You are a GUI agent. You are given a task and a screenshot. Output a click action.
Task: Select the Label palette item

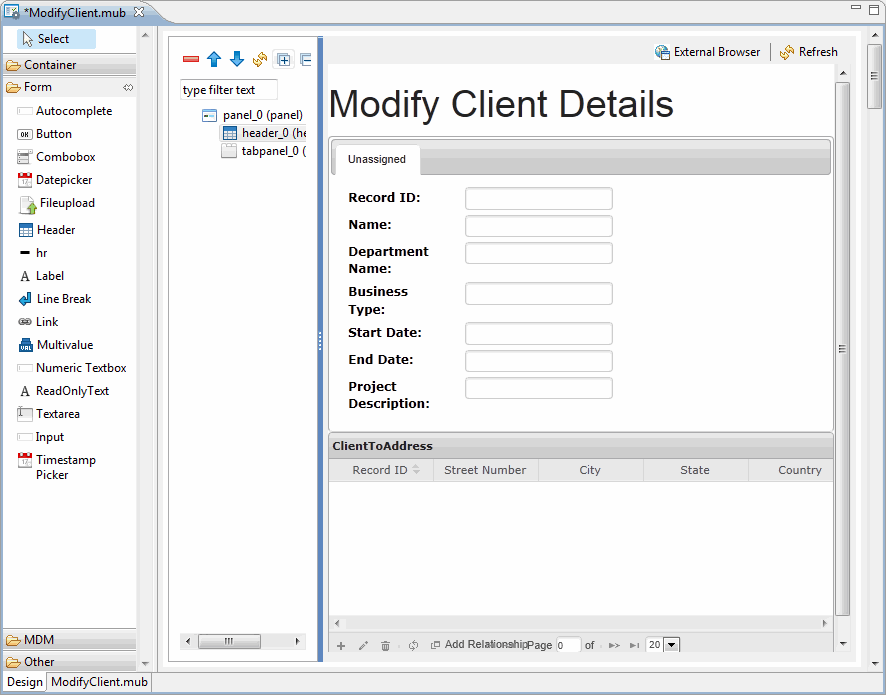pyautogui.click(x=41, y=276)
